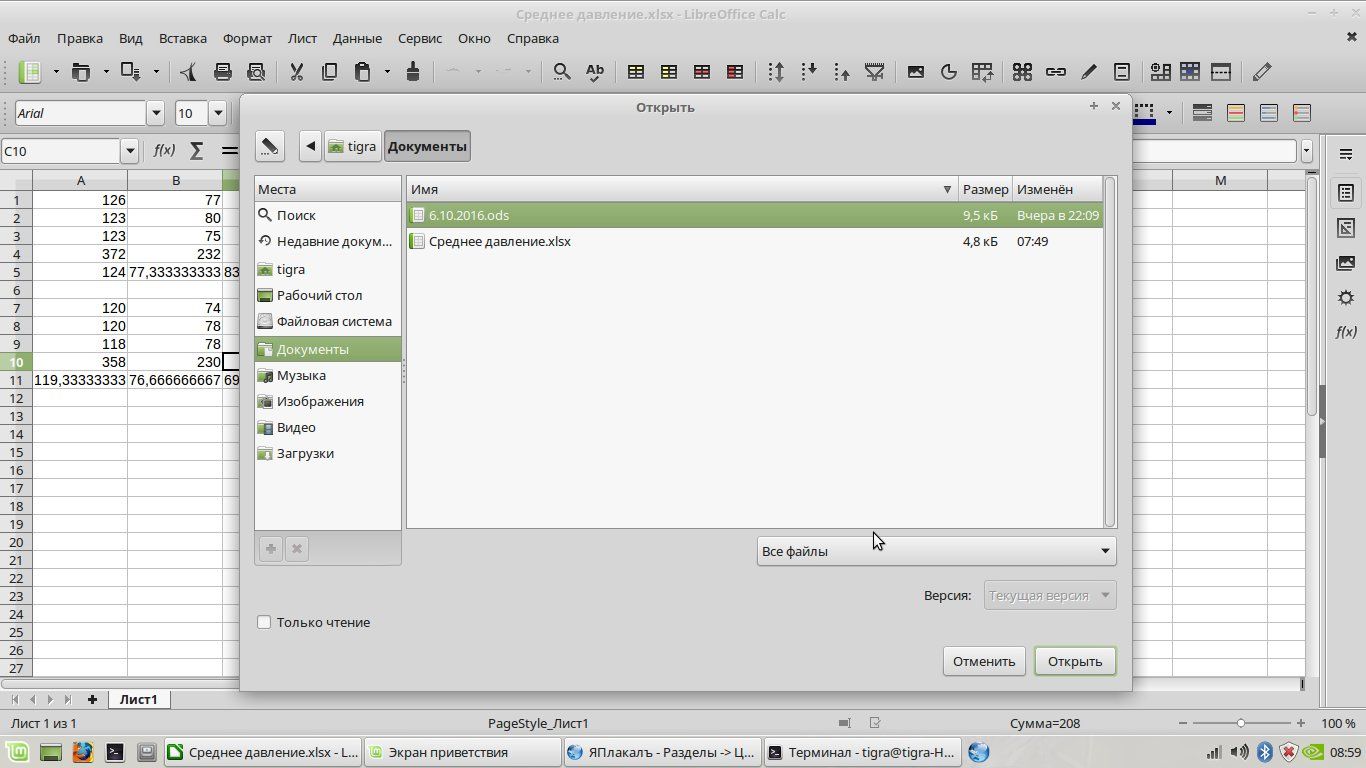
Task: Open Терминал window from taskbar
Action: [861, 752]
